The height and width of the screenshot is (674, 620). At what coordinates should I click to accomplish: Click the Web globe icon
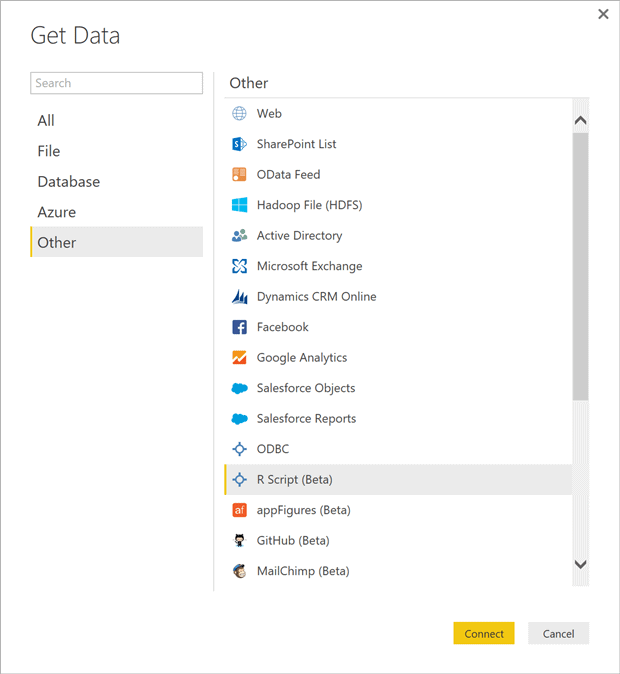239,113
